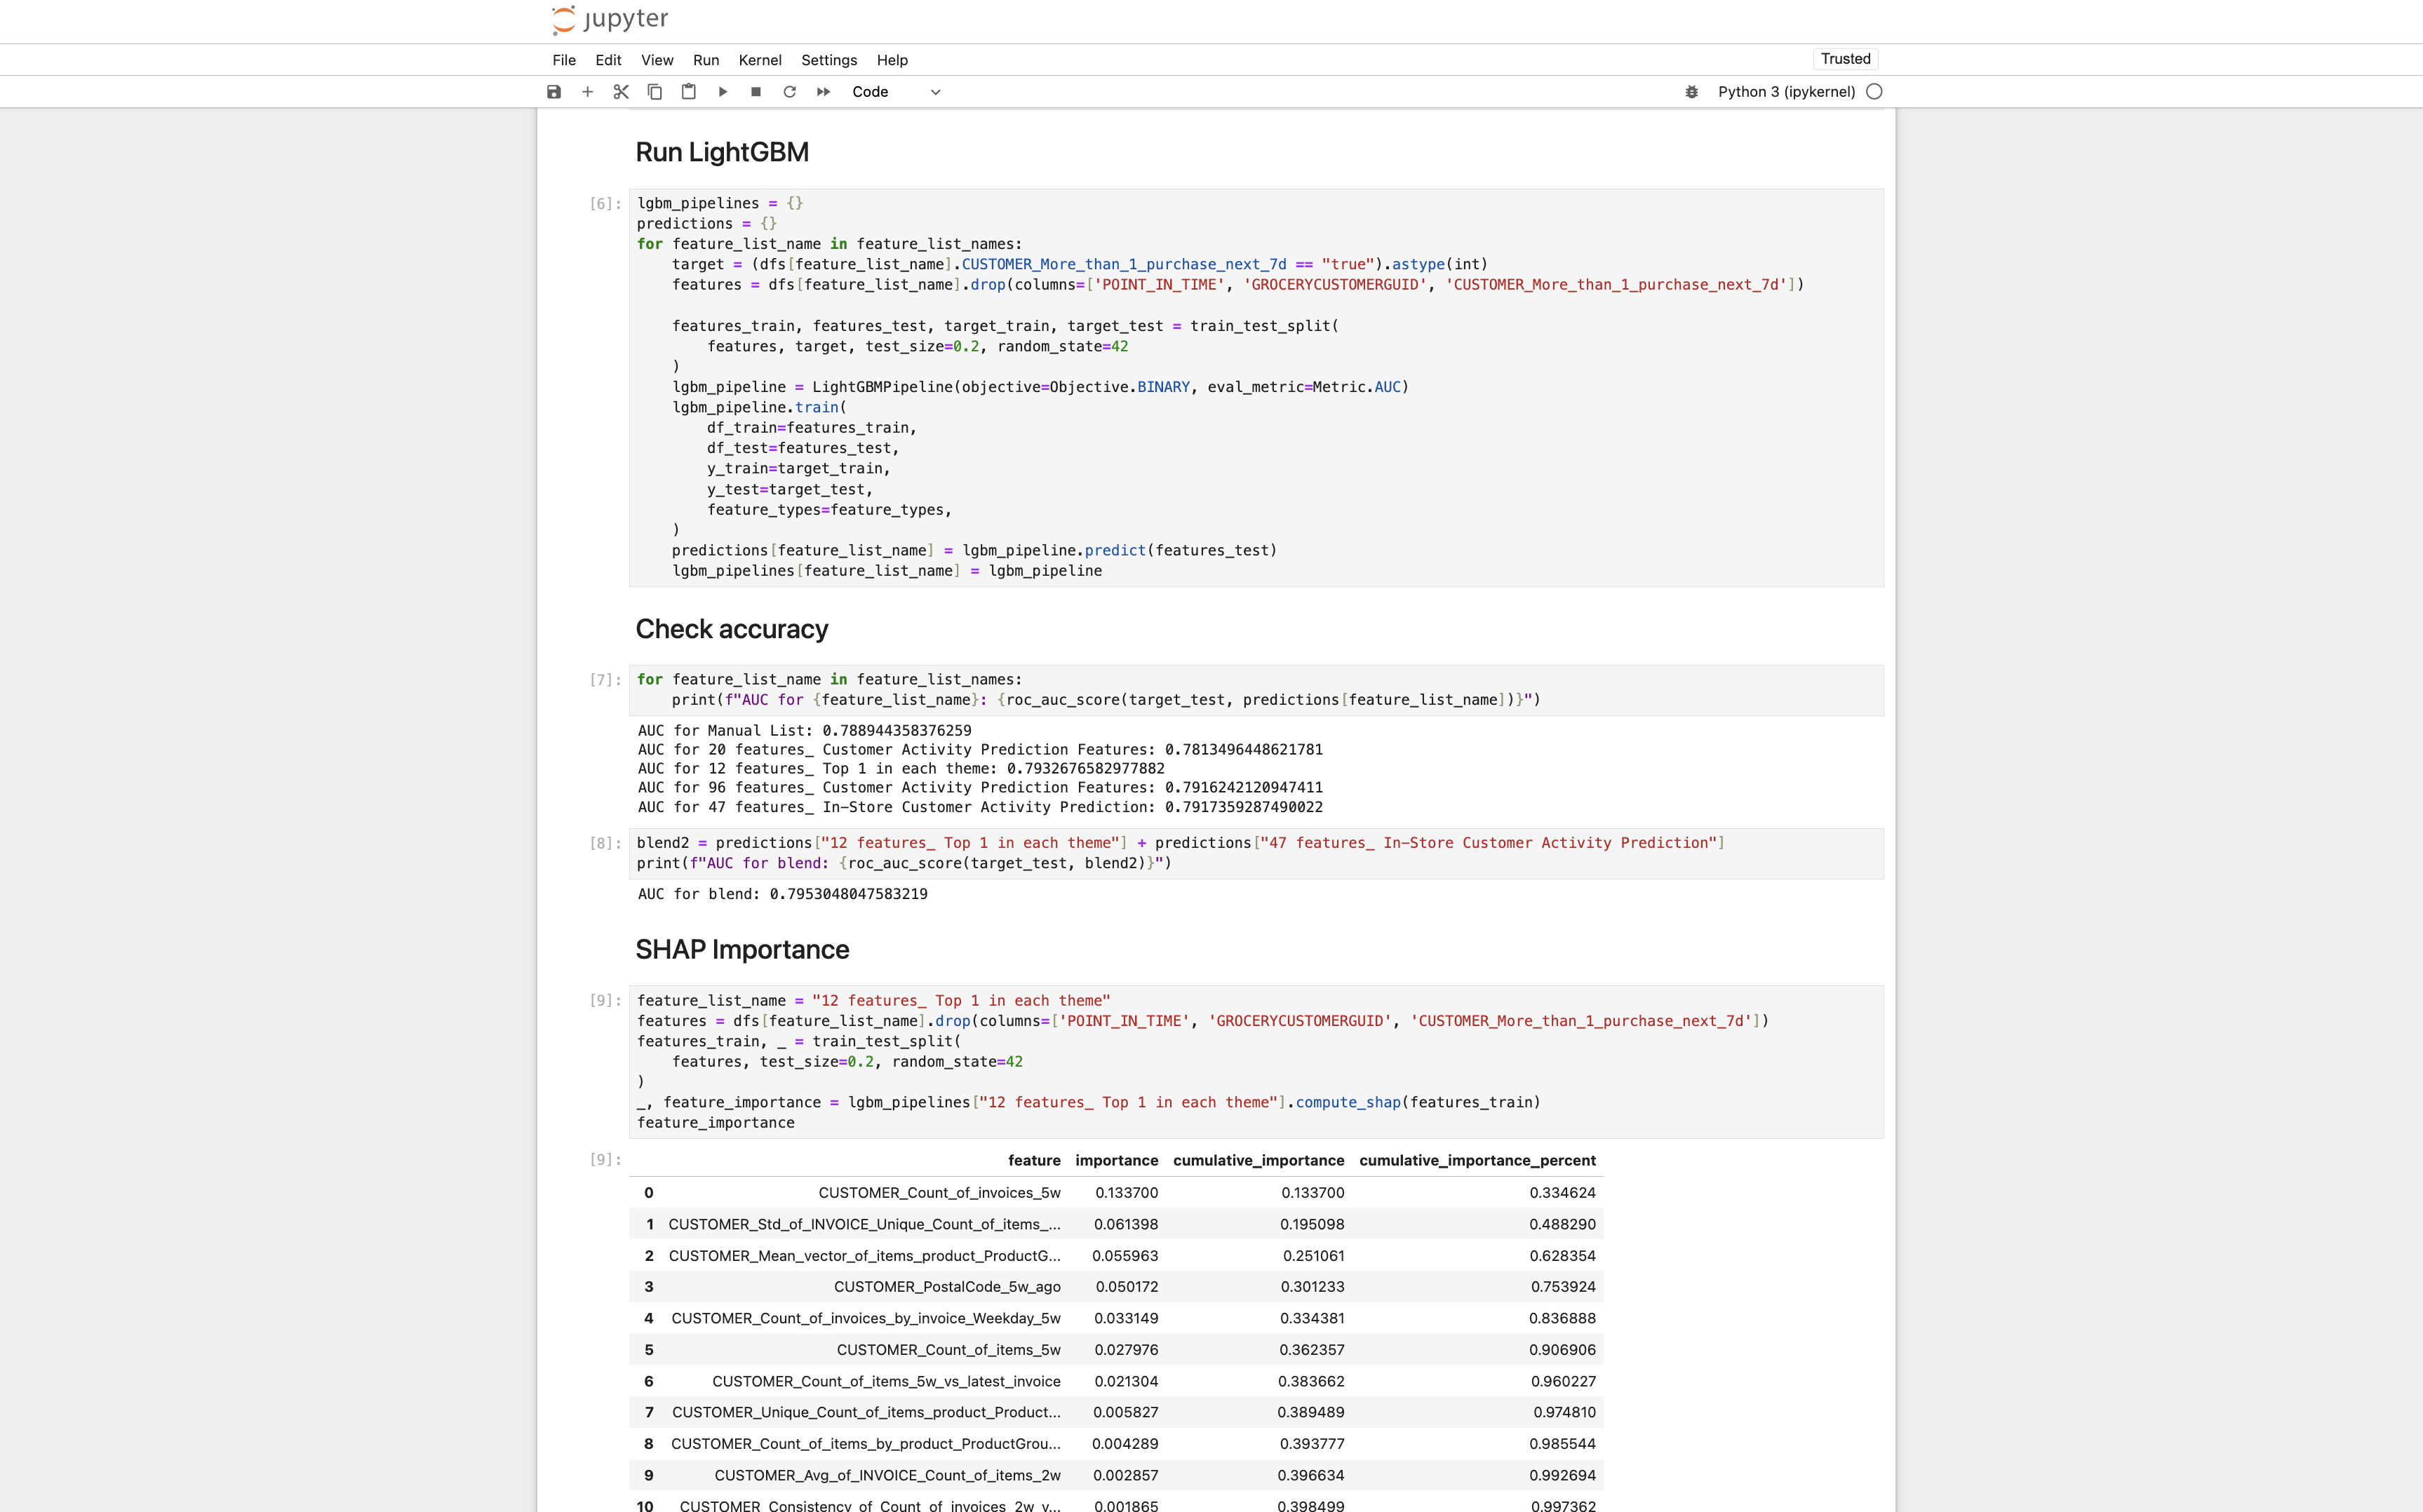Restart the kernel with refresh icon

[x=790, y=92]
